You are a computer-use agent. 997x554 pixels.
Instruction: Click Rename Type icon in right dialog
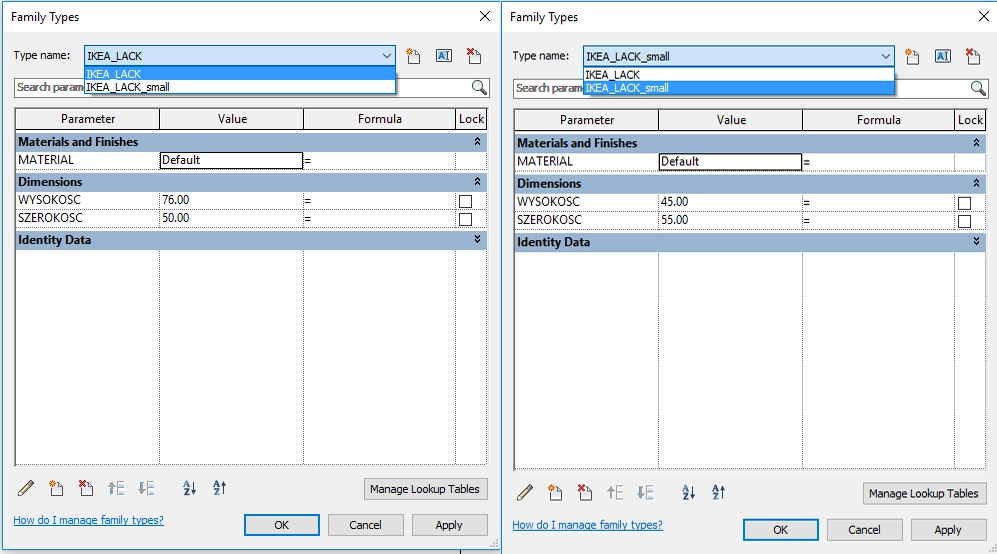943,57
